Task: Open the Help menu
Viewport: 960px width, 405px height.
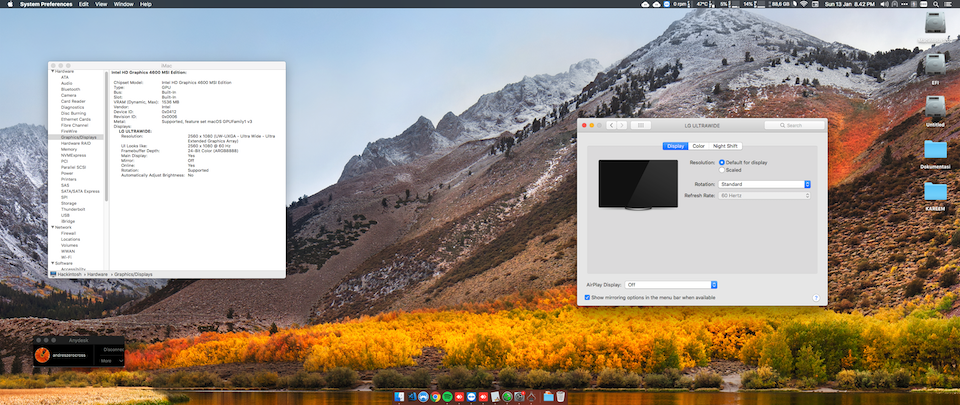Action: 146,4
